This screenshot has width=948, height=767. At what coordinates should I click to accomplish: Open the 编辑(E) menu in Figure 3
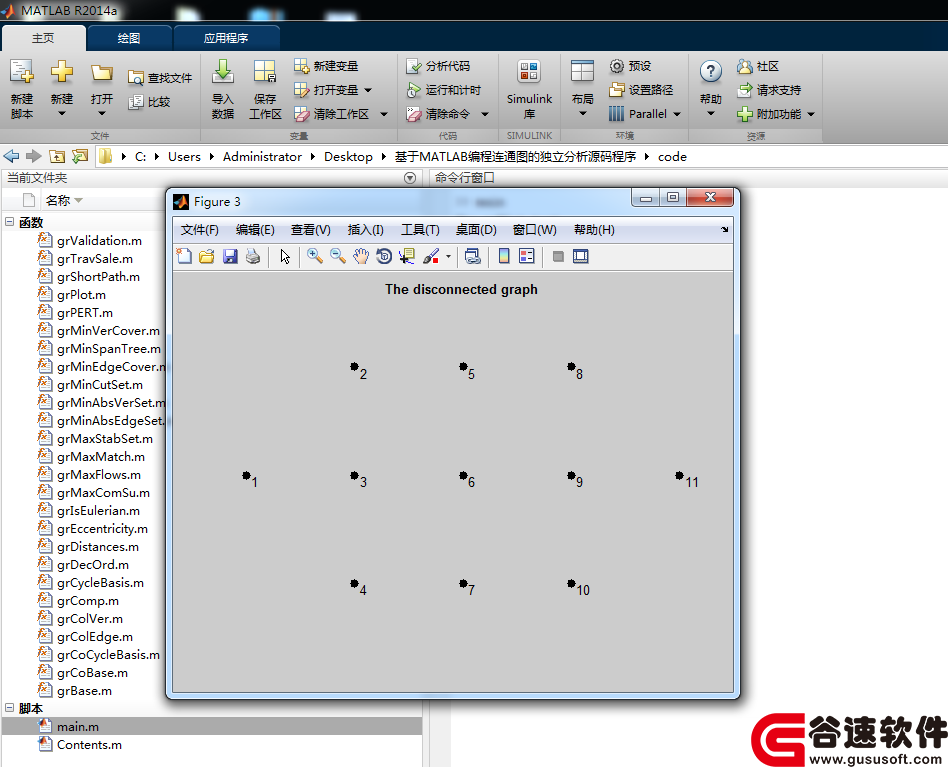point(255,230)
